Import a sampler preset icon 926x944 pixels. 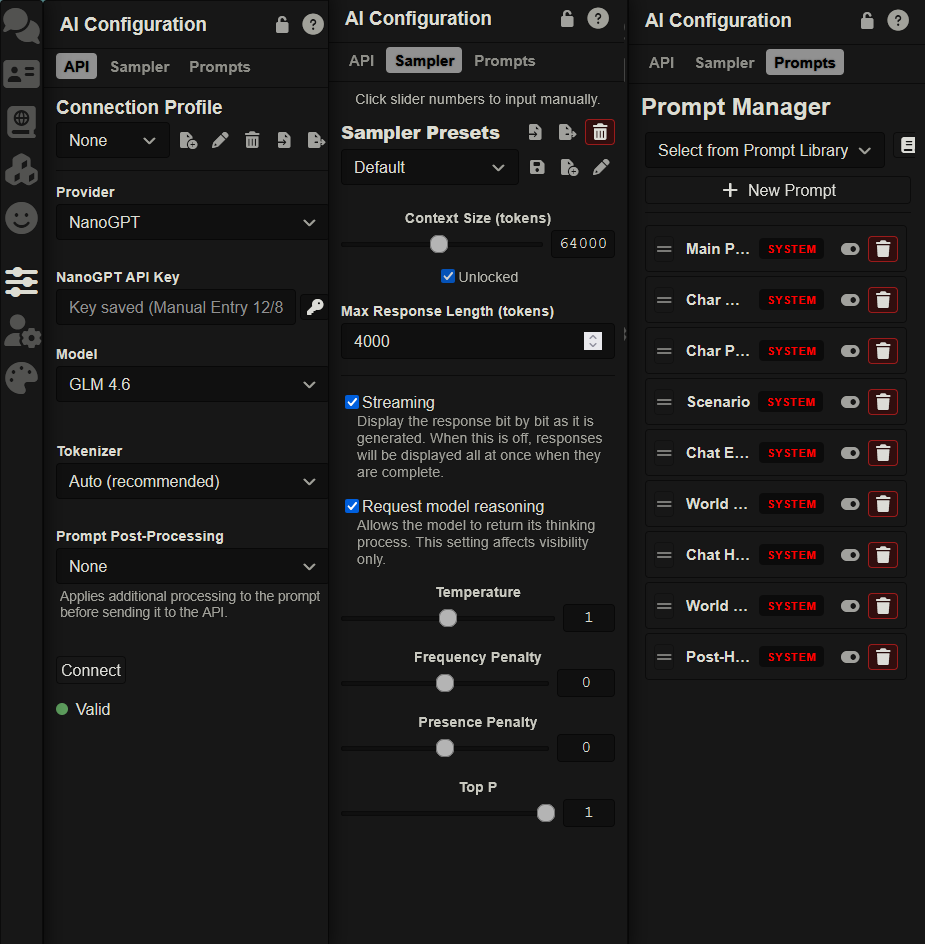(535, 132)
